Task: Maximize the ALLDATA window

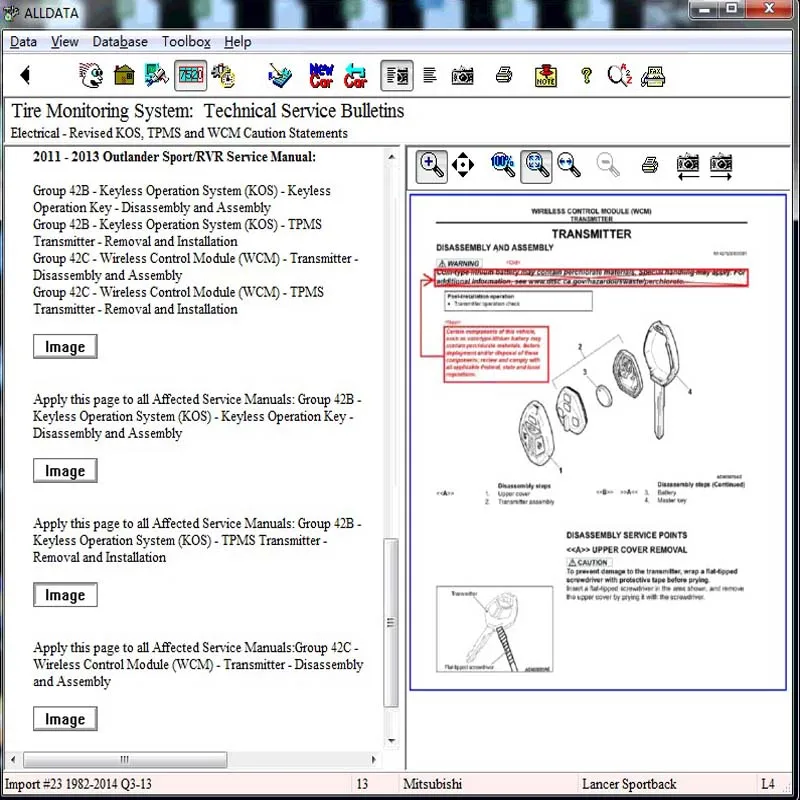Action: coord(732,9)
